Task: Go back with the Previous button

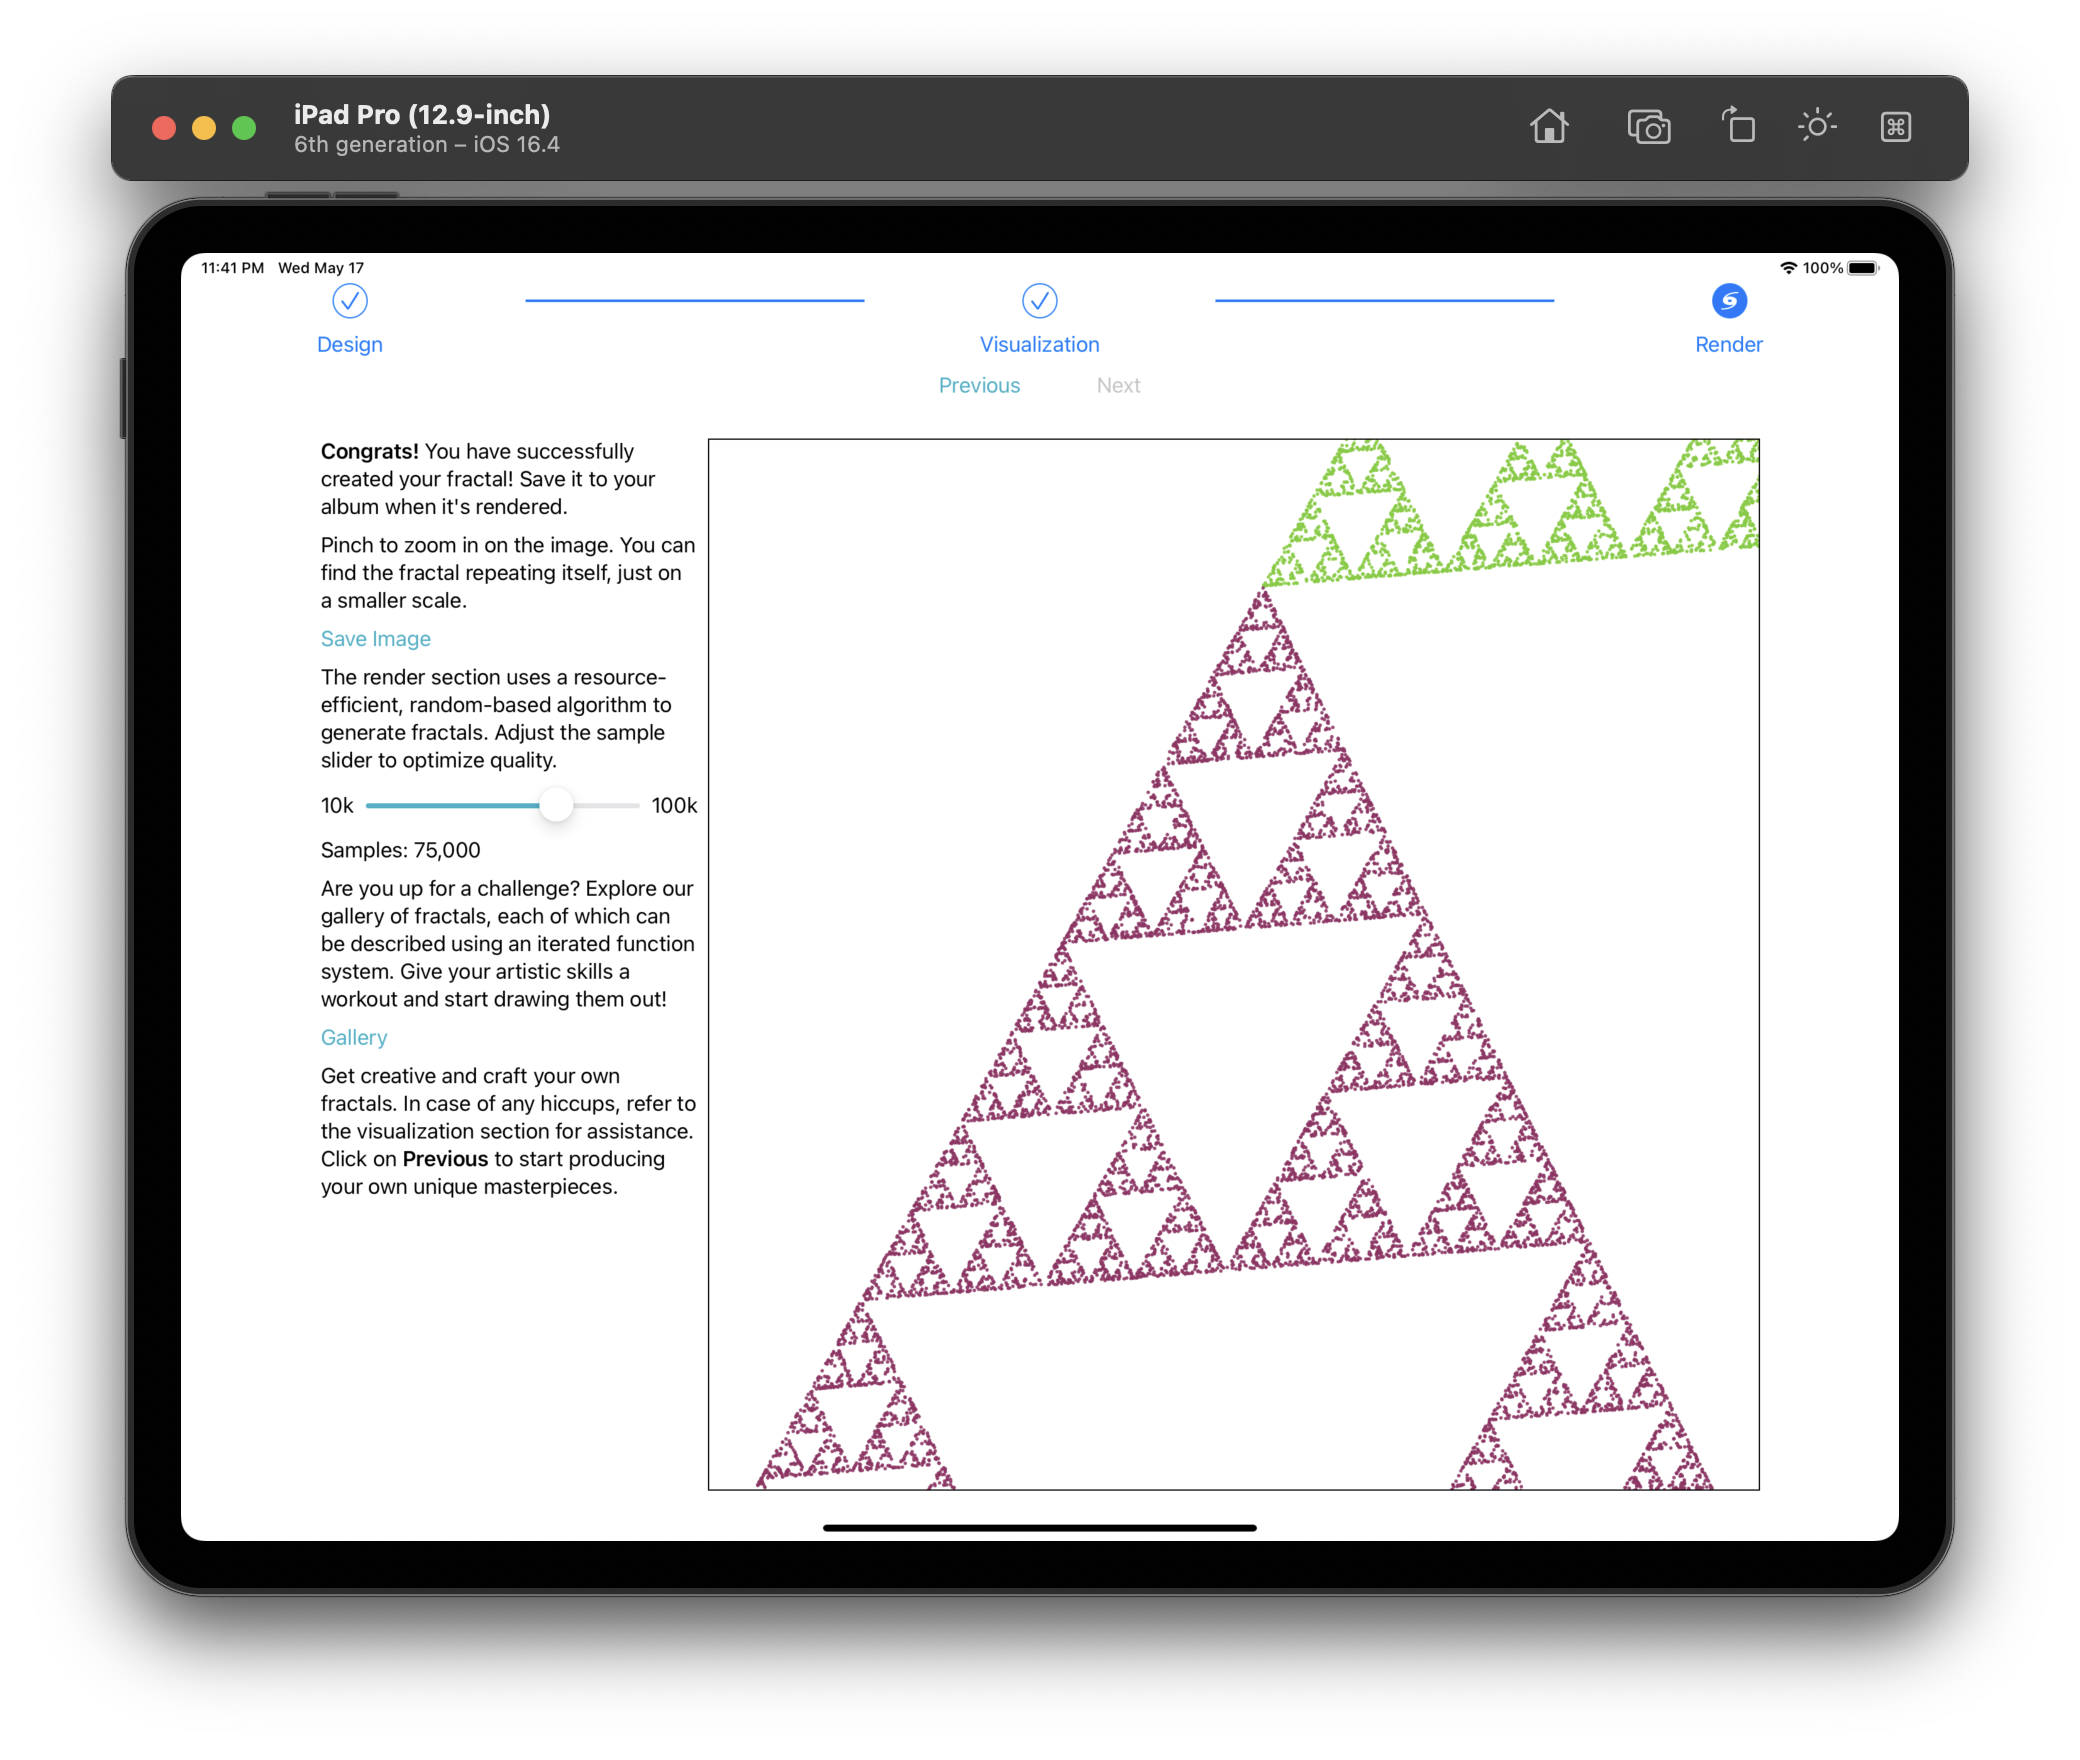Action: (x=979, y=385)
